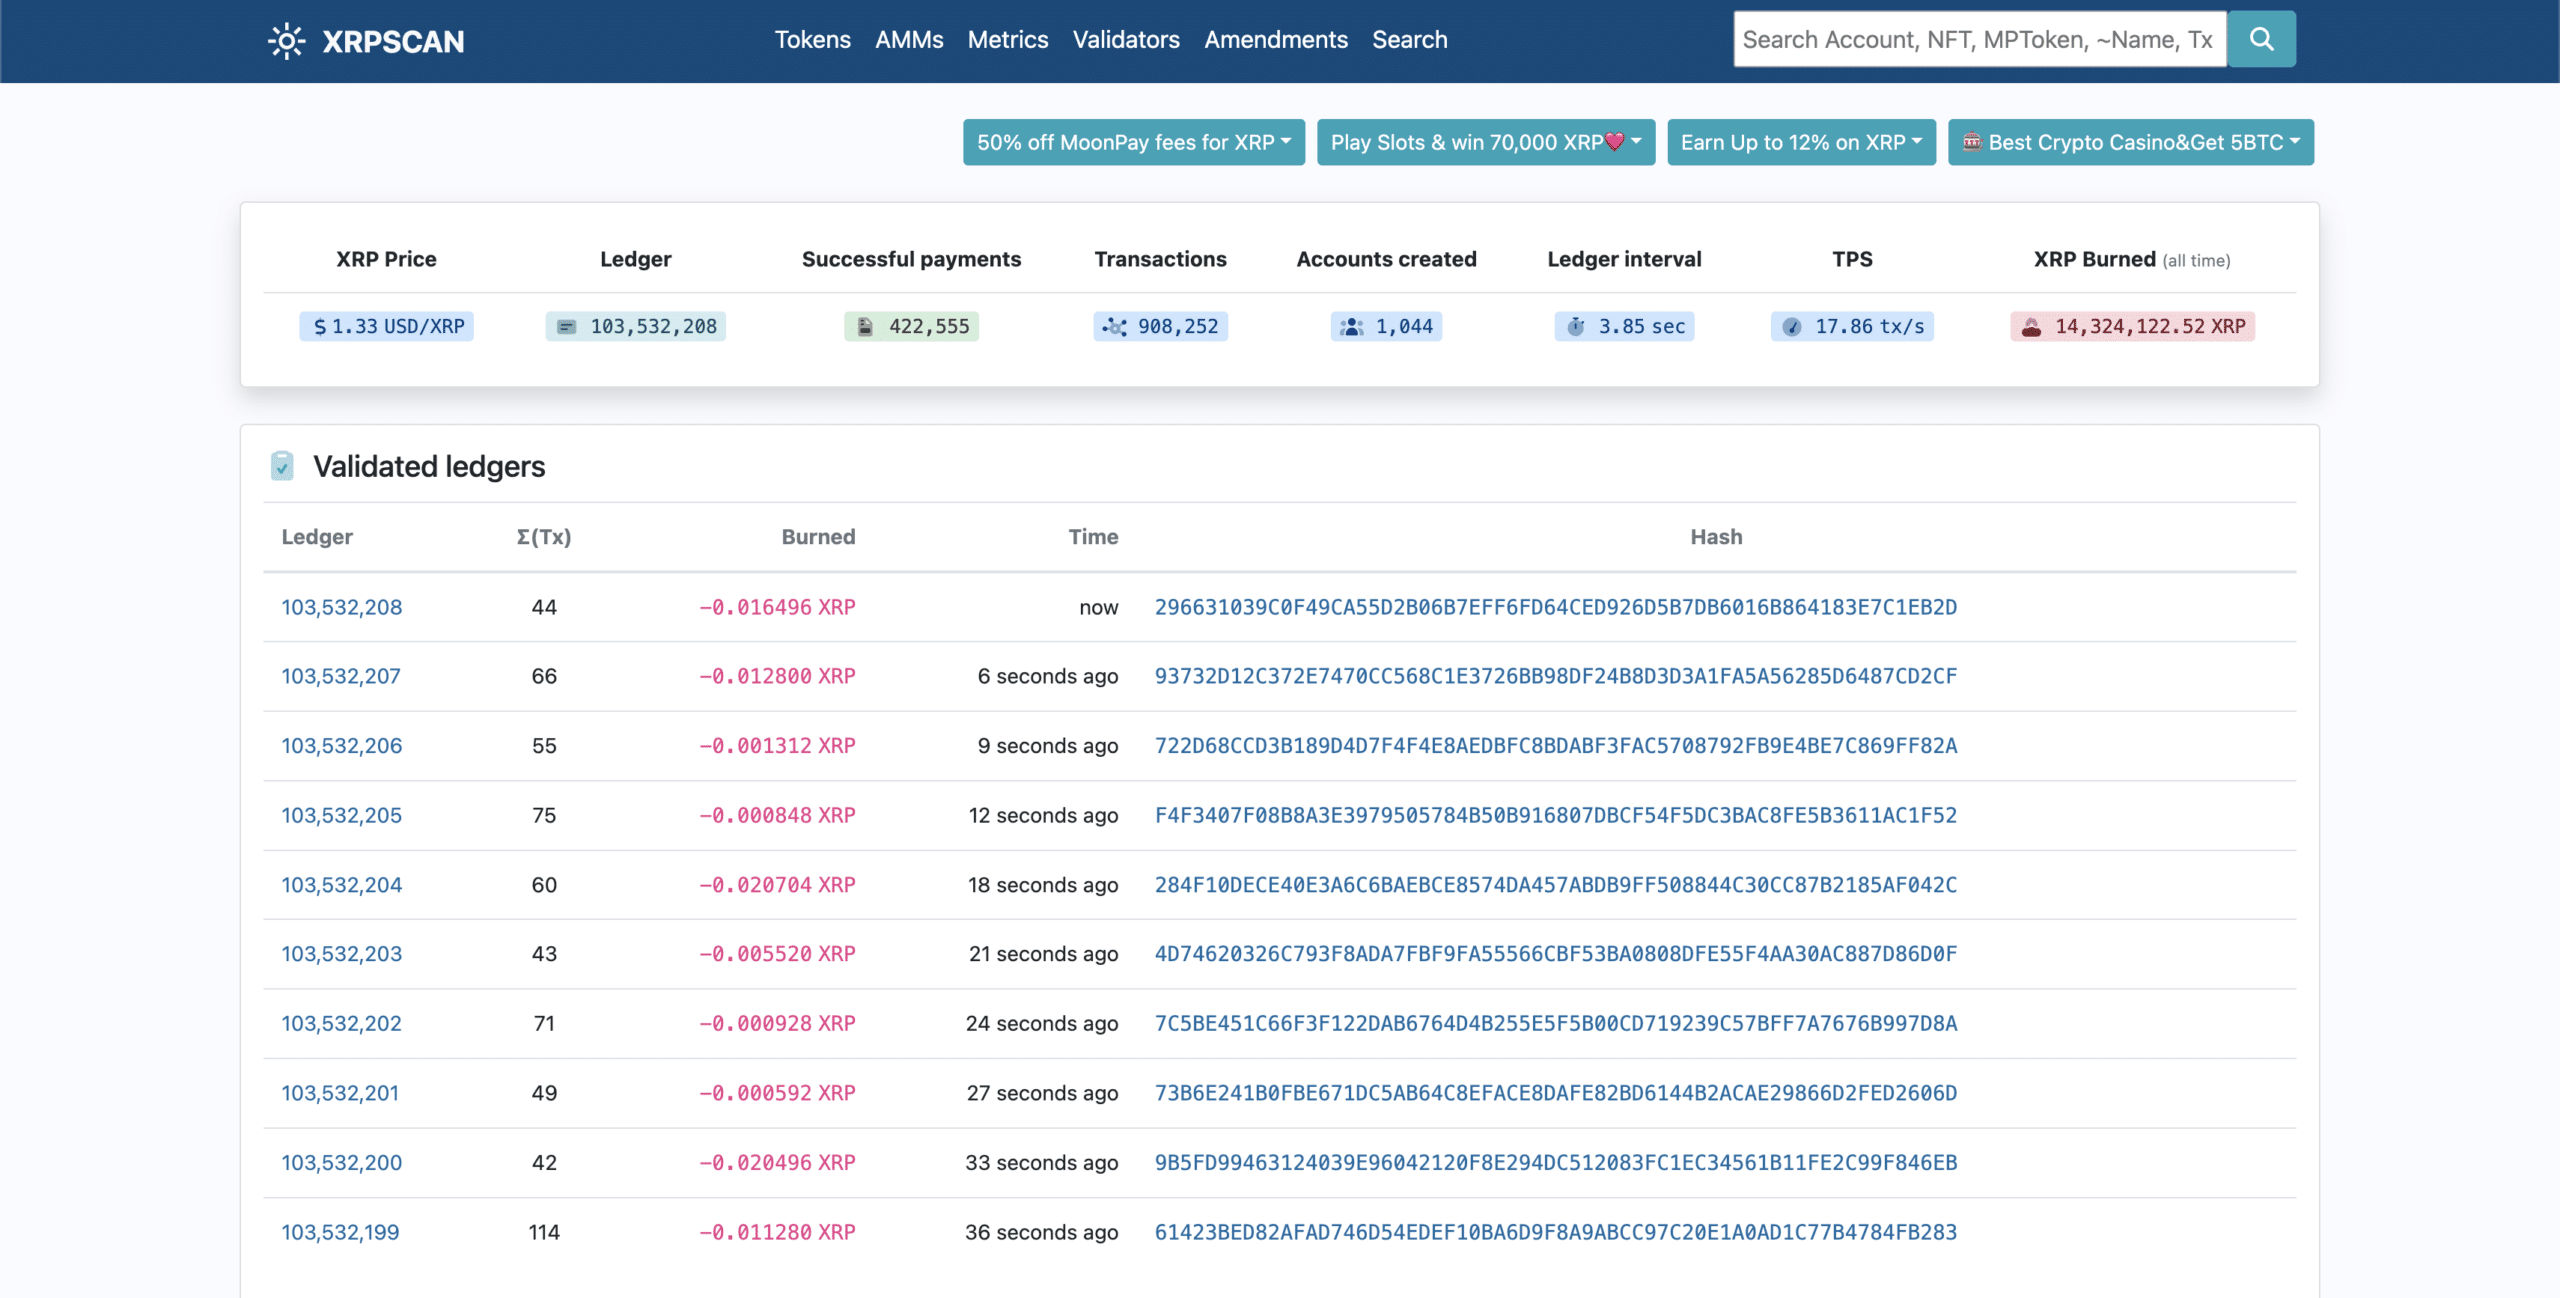
Task: Open the Best Crypto Casino dropdown
Action: pos(2129,142)
